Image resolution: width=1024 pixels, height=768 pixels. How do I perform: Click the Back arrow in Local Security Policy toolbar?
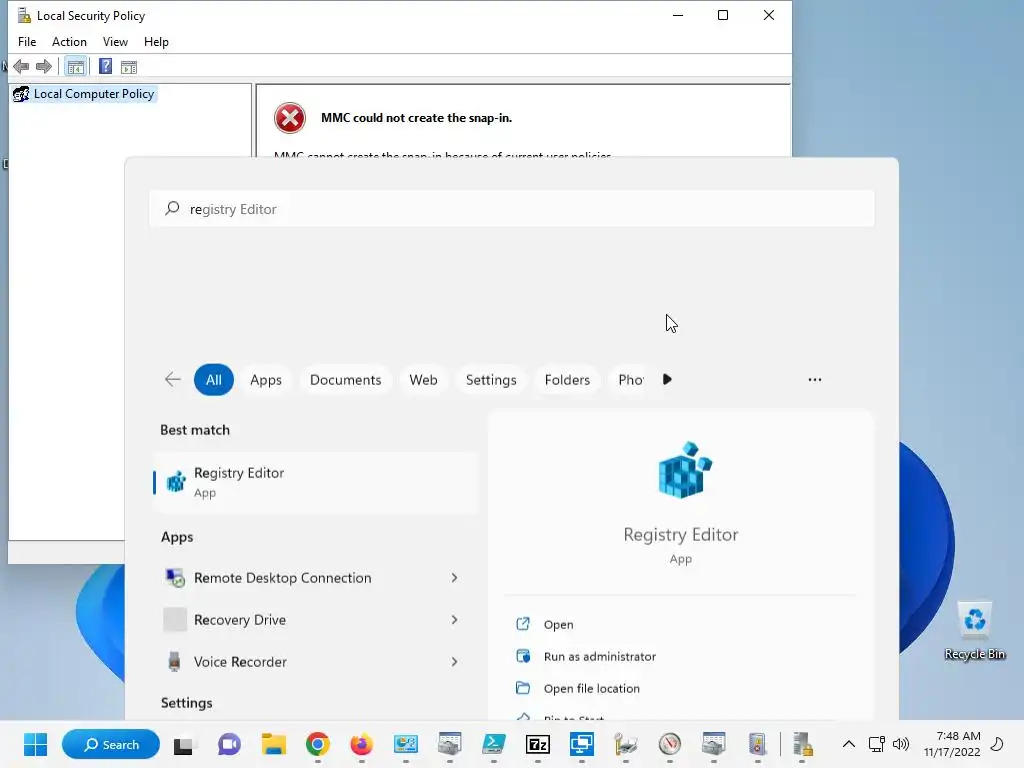[21, 67]
